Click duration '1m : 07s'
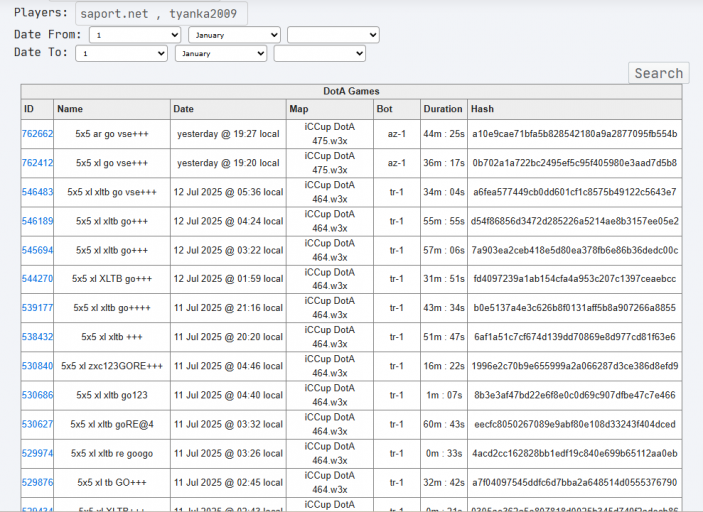Screen dimensions: 703x512 [444, 395]
